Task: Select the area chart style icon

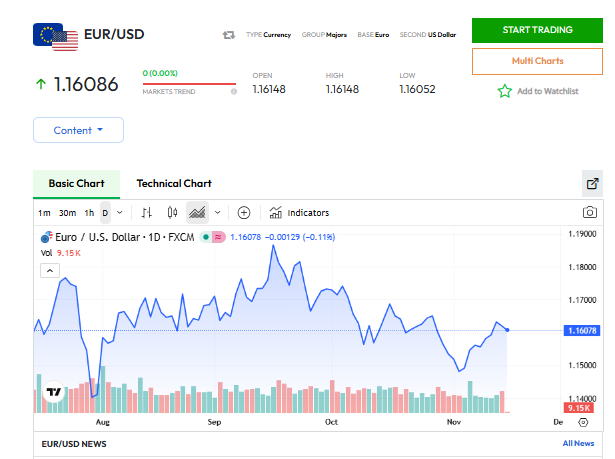Action: (197, 212)
